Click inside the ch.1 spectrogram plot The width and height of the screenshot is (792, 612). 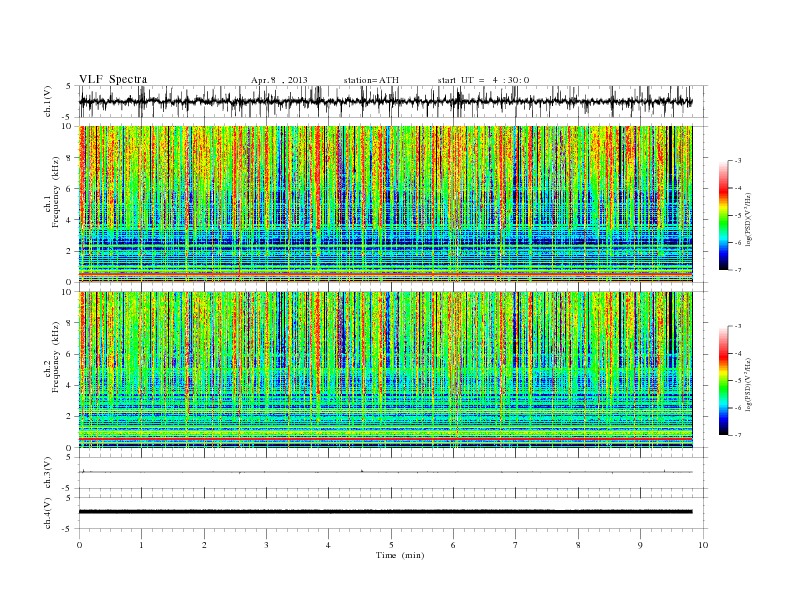[x=385, y=204]
